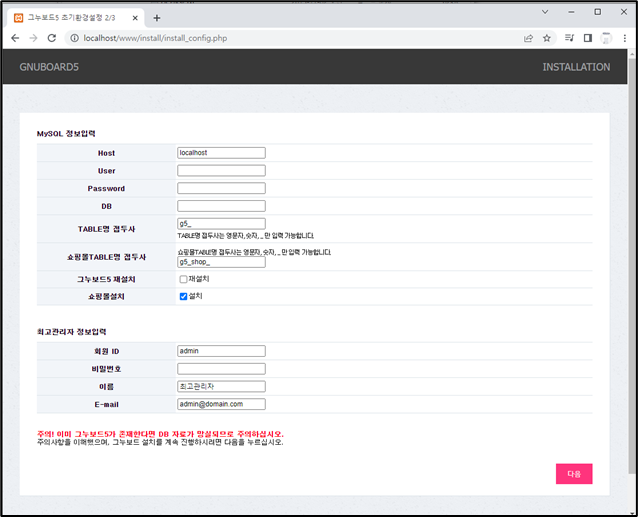Click the 회원 ID field containing admin
638x517 pixels.
(221, 351)
